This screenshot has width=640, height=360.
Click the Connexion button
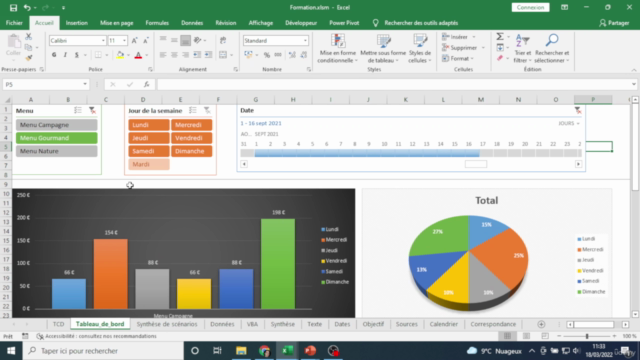click(530, 7)
